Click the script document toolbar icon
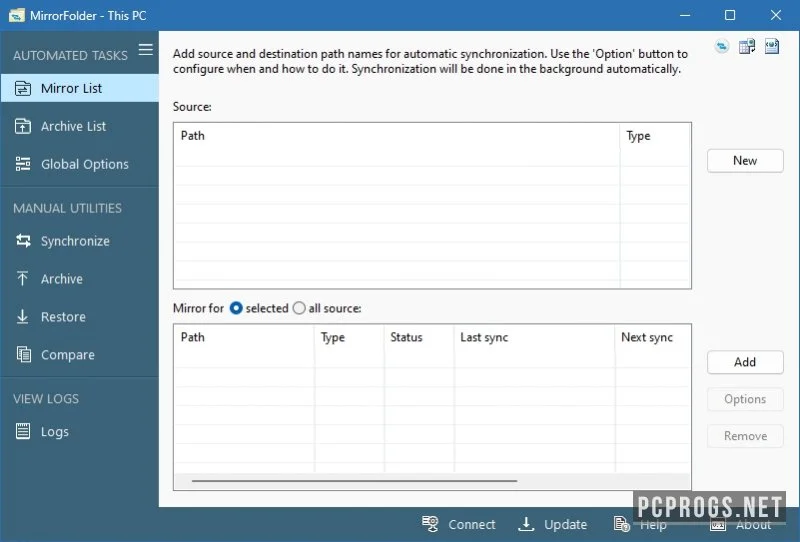This screenshot has height=542, width=800. pyautogui.click(x=772, y=46)
